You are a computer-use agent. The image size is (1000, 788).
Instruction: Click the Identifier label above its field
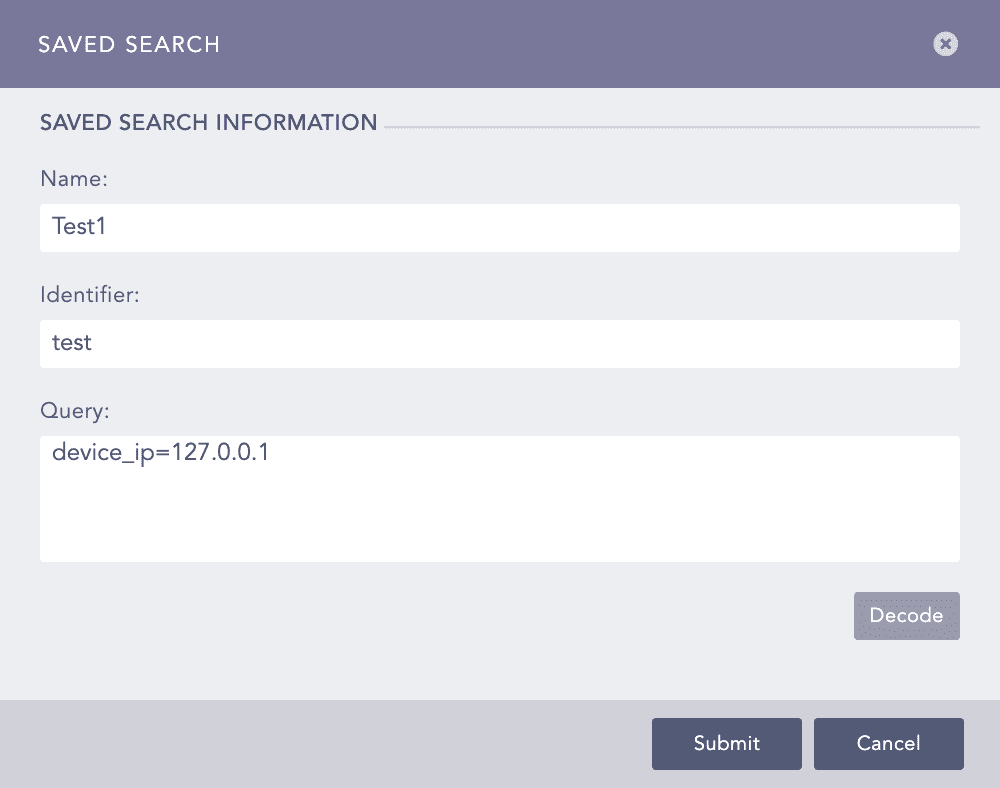(x=92, y=295)
